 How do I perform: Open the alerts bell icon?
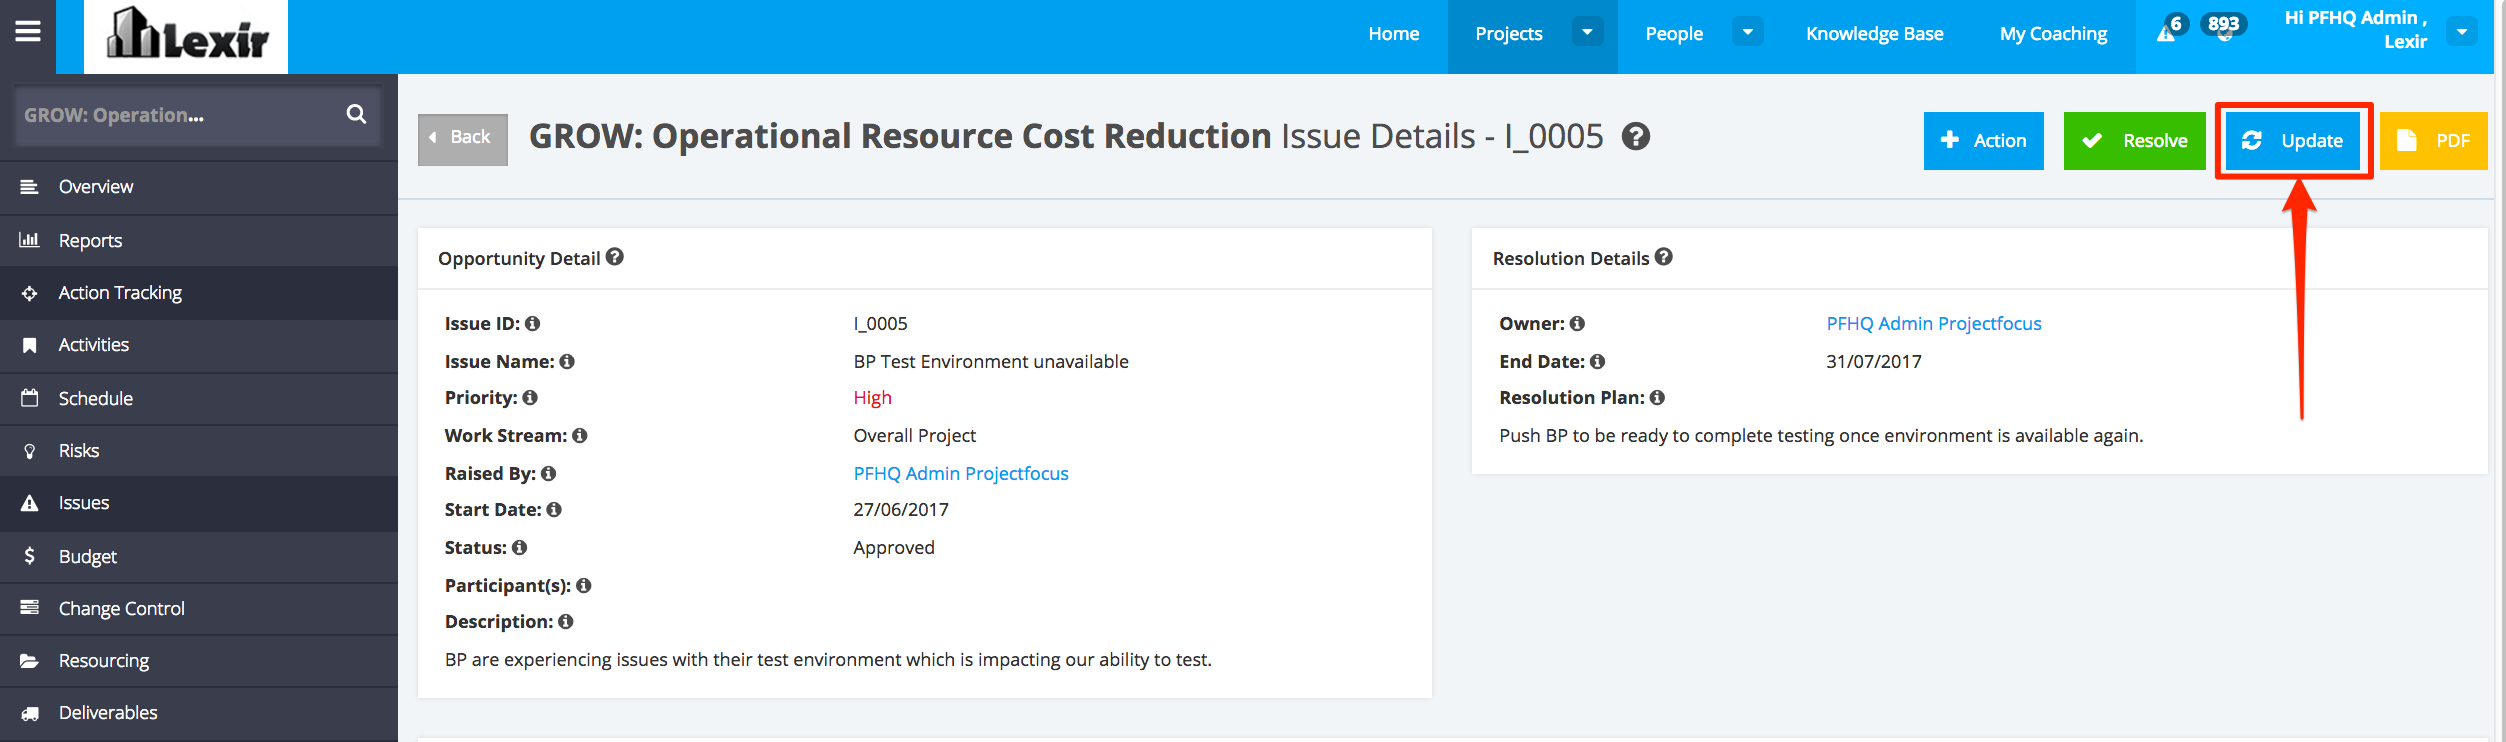click(x=2166, y=33)
